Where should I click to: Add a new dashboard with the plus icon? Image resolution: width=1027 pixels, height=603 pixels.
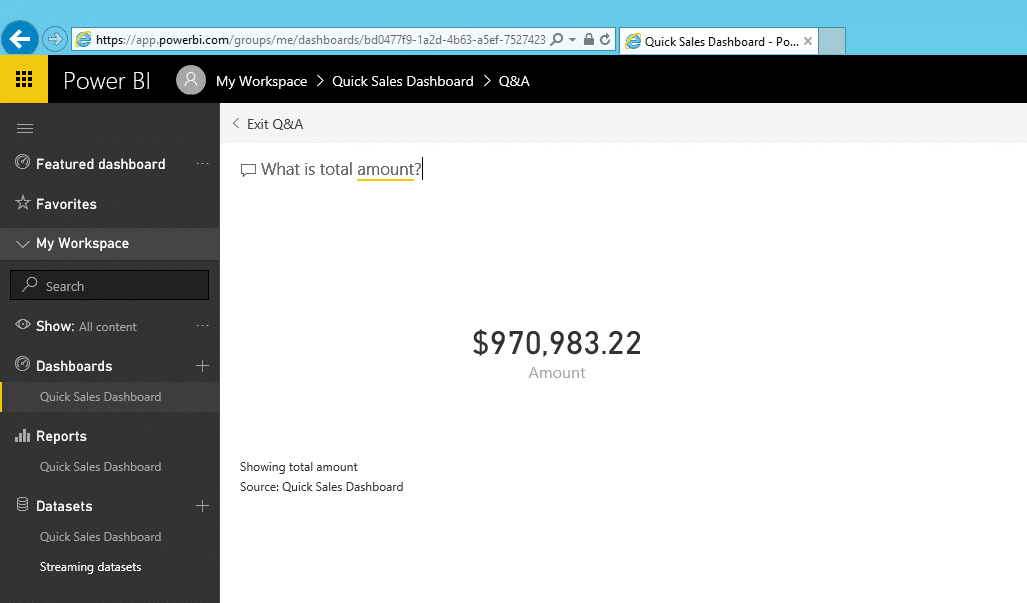tap(202, 366)
